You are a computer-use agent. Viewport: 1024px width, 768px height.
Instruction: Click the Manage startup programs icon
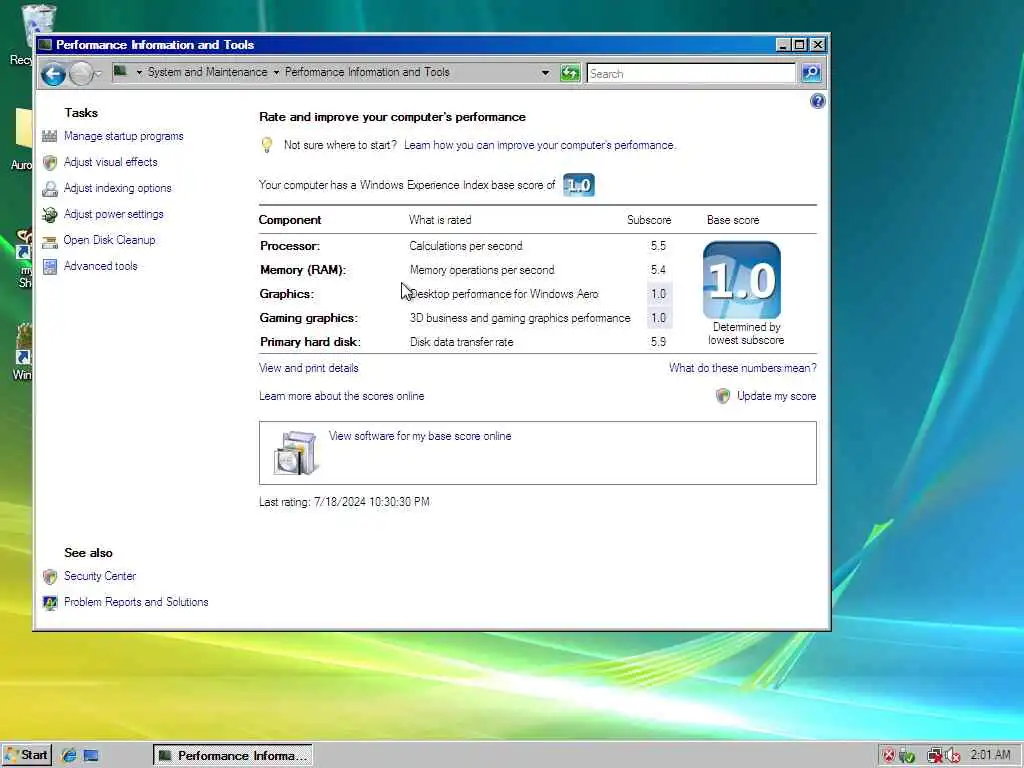tap(50, 136)
